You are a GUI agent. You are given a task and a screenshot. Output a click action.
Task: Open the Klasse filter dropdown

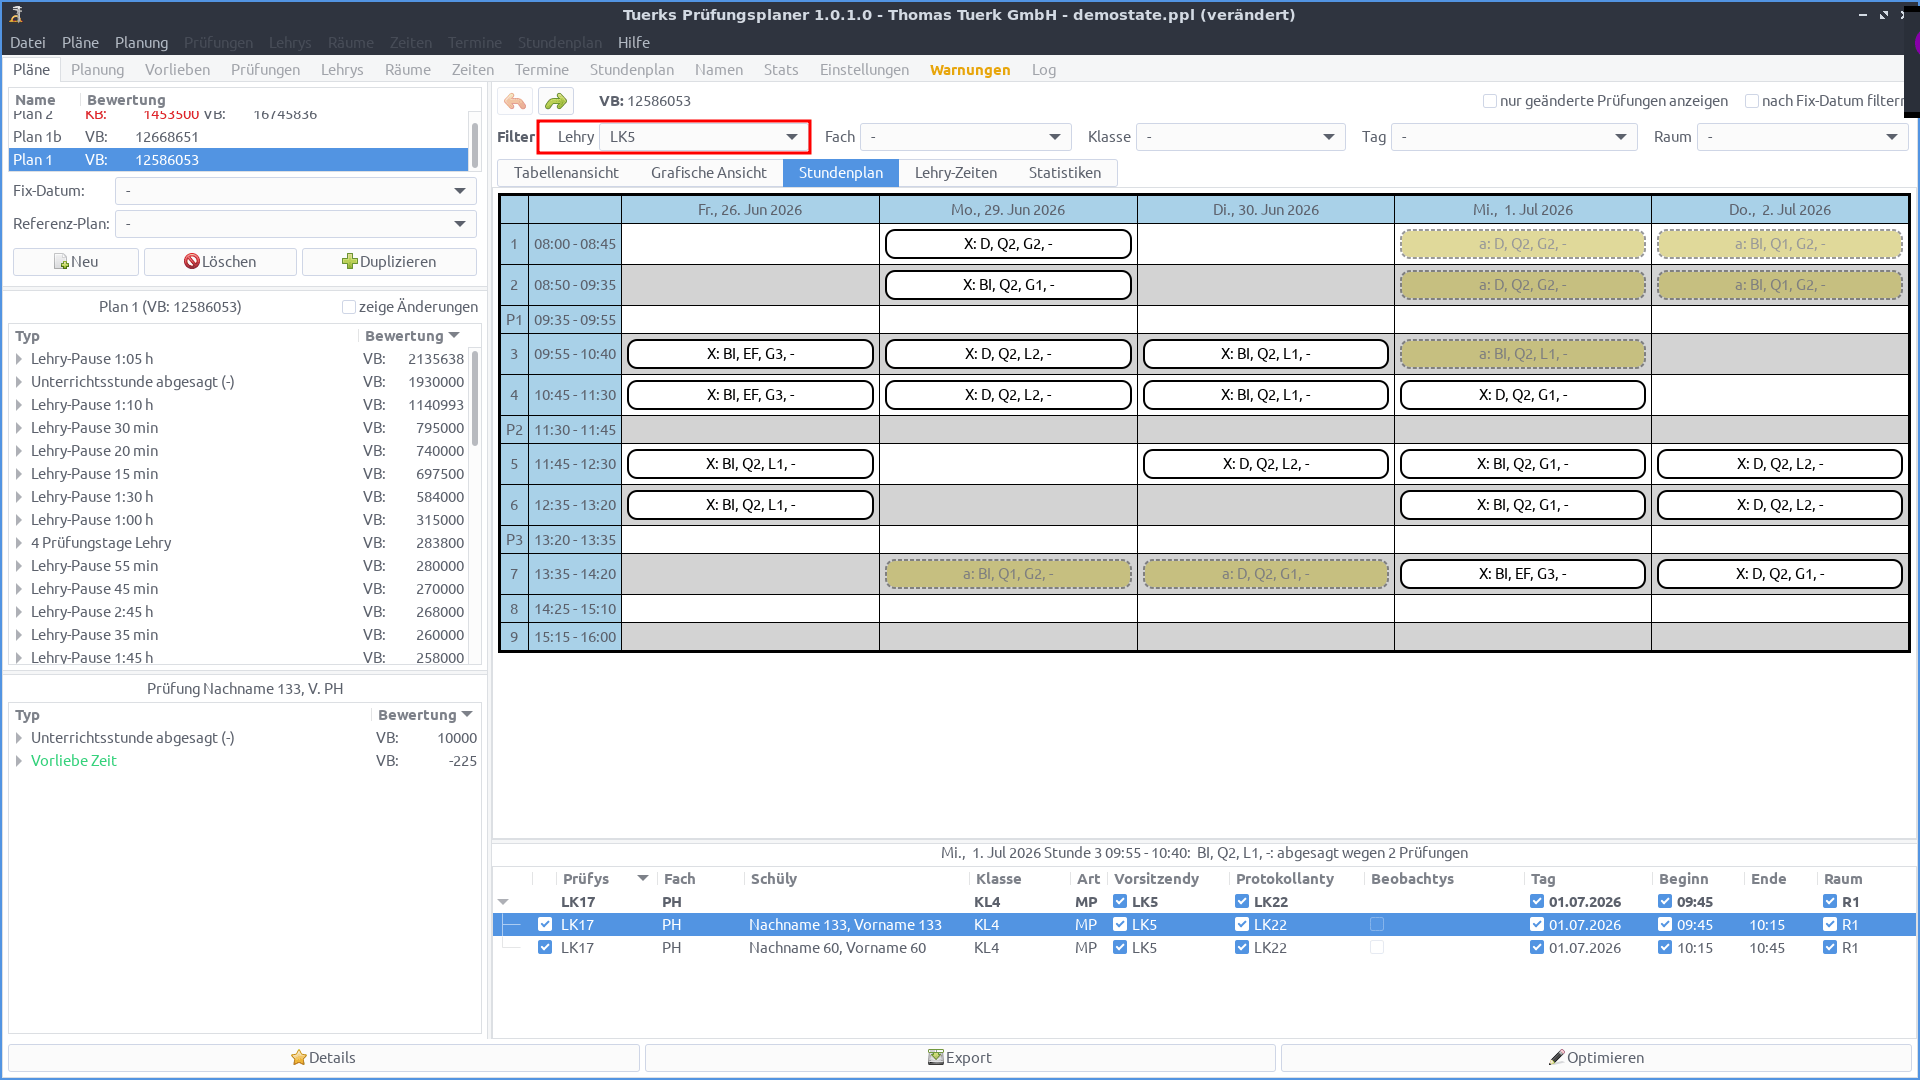point(1240,137)
